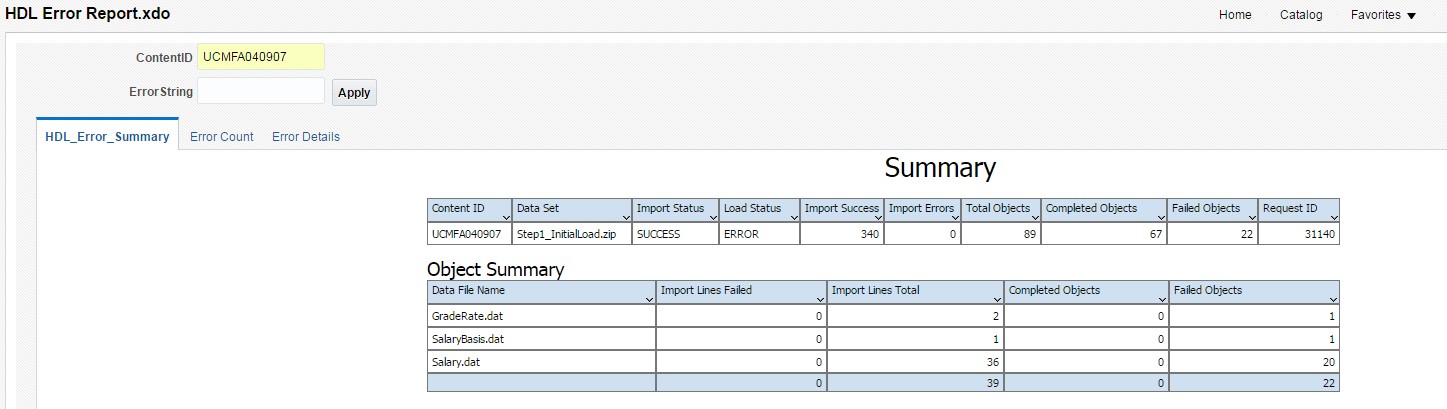Viewport: 1447px width, 409px height.
Task: Select the Step1_InitialLoad.zip data set cell
Action: (x=571, y=234)
